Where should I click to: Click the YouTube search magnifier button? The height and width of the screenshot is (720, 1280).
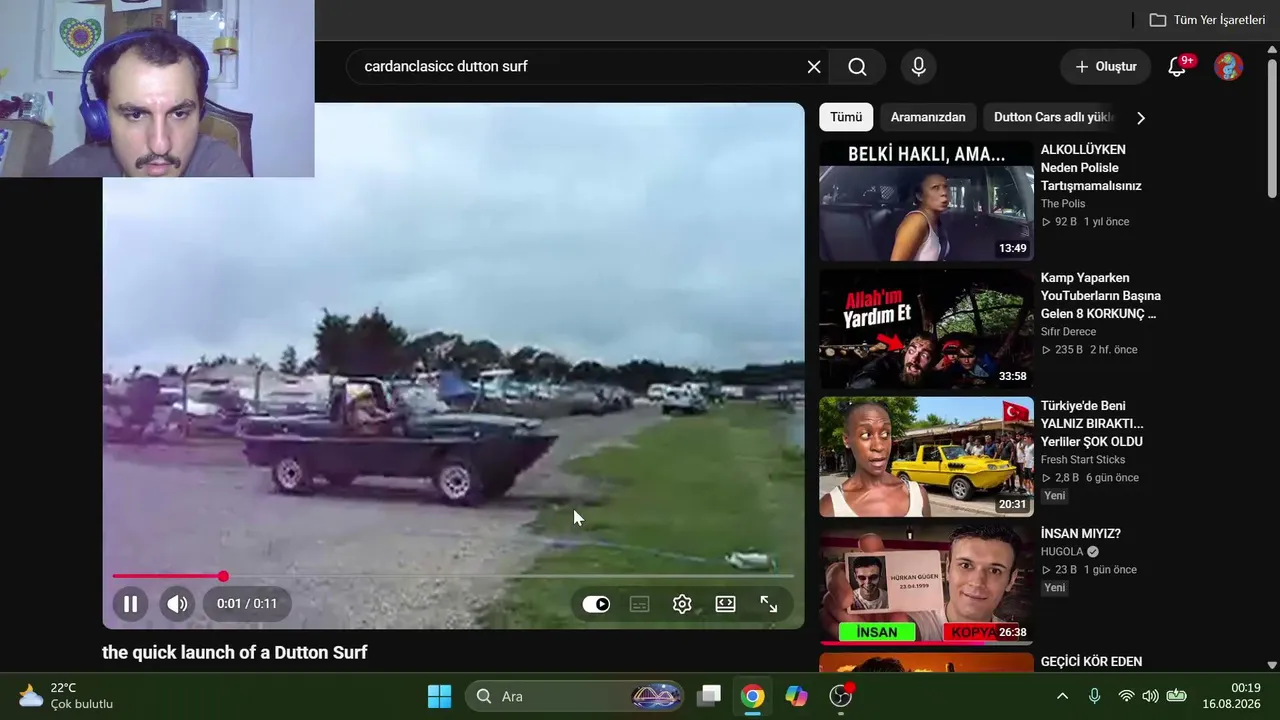(858, 67)
